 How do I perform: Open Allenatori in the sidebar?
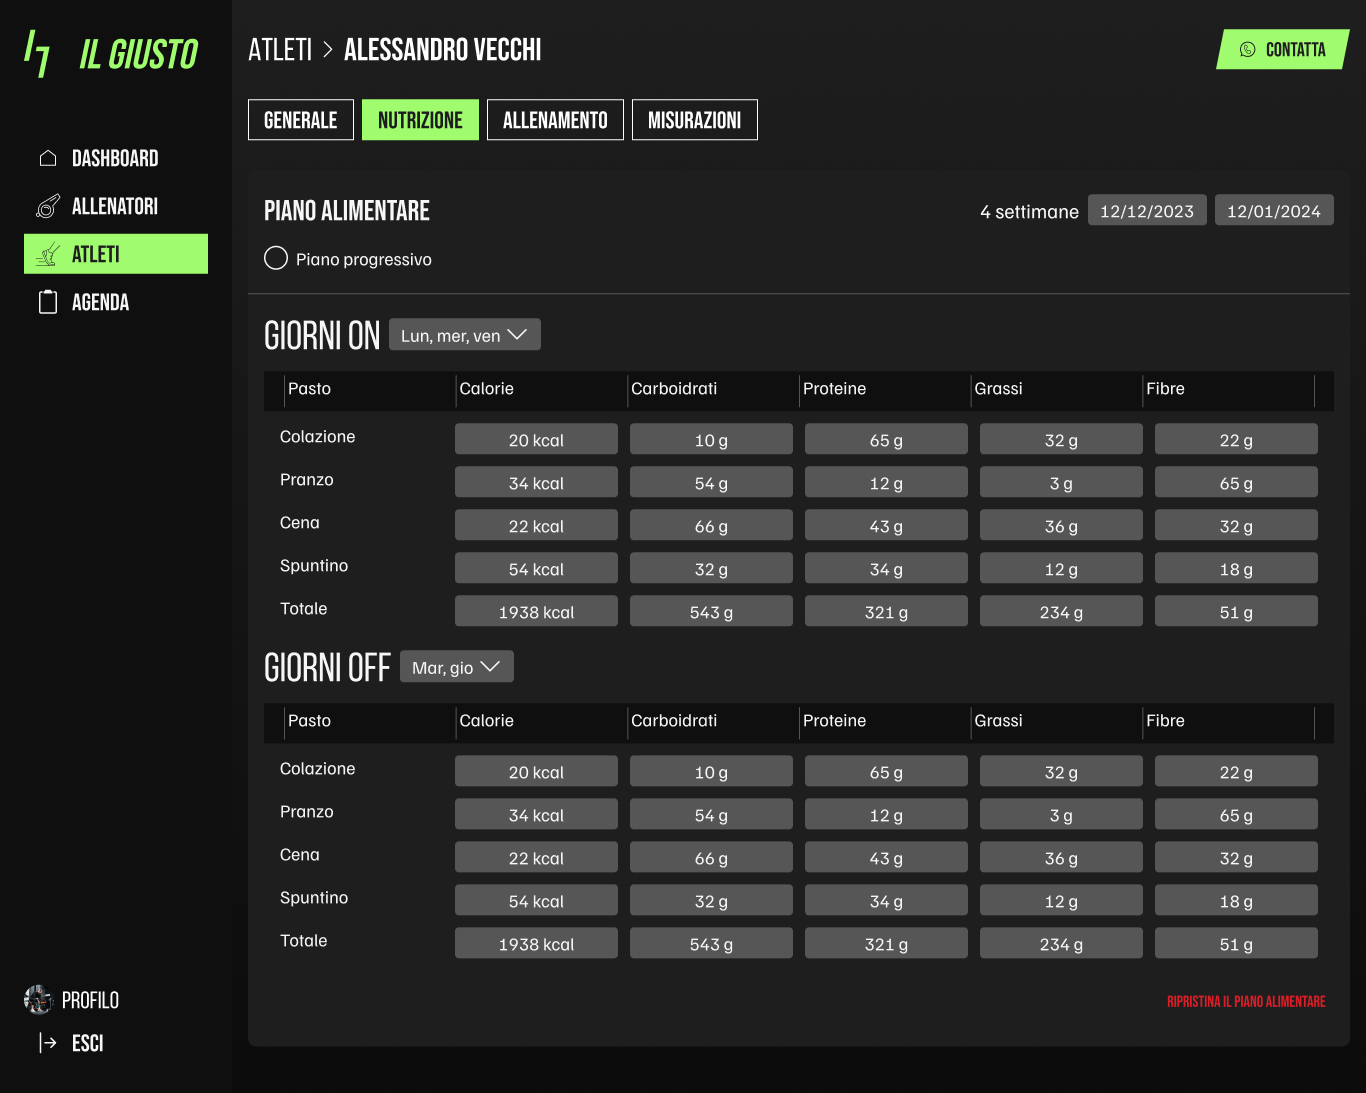click(115, 206)
